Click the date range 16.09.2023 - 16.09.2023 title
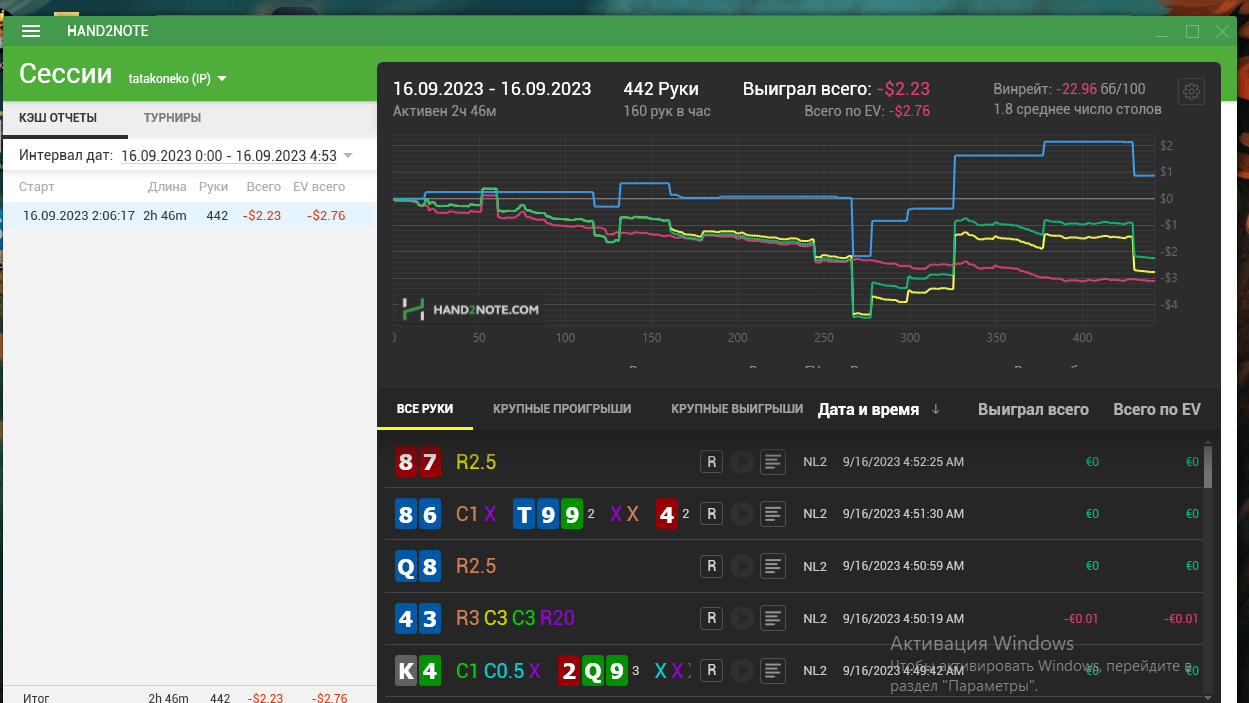 (x=492, y=89)
